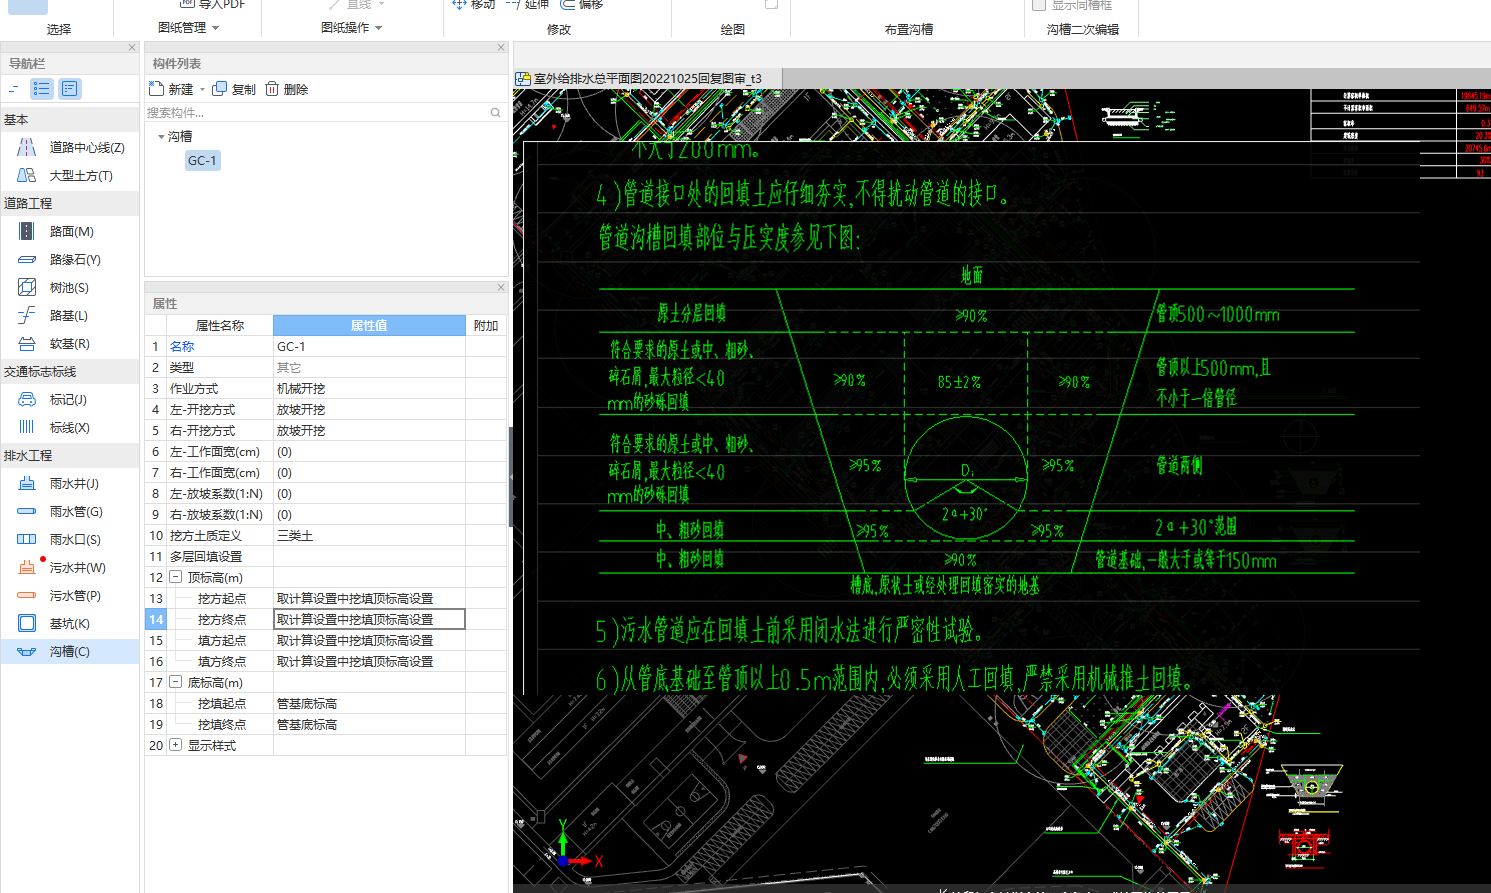The width and height of the screenshot is (1491, 893).
Task: Click the search magnifier icon in component list
Action: coord(495,113)
